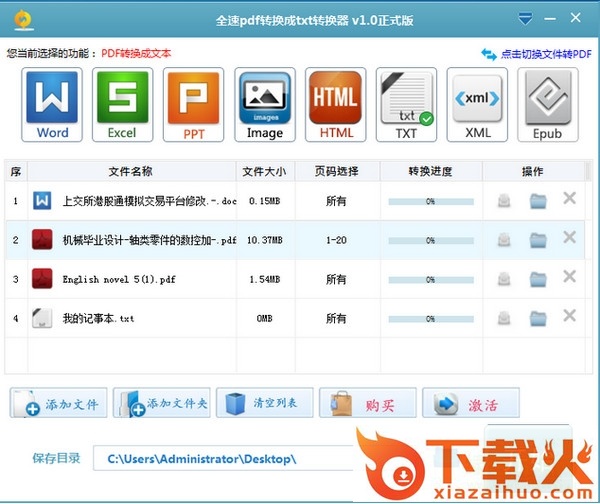Viewport: 600px width, 504px height.
Task: Click the progress bar of the first file
Action: click(429, 201)
